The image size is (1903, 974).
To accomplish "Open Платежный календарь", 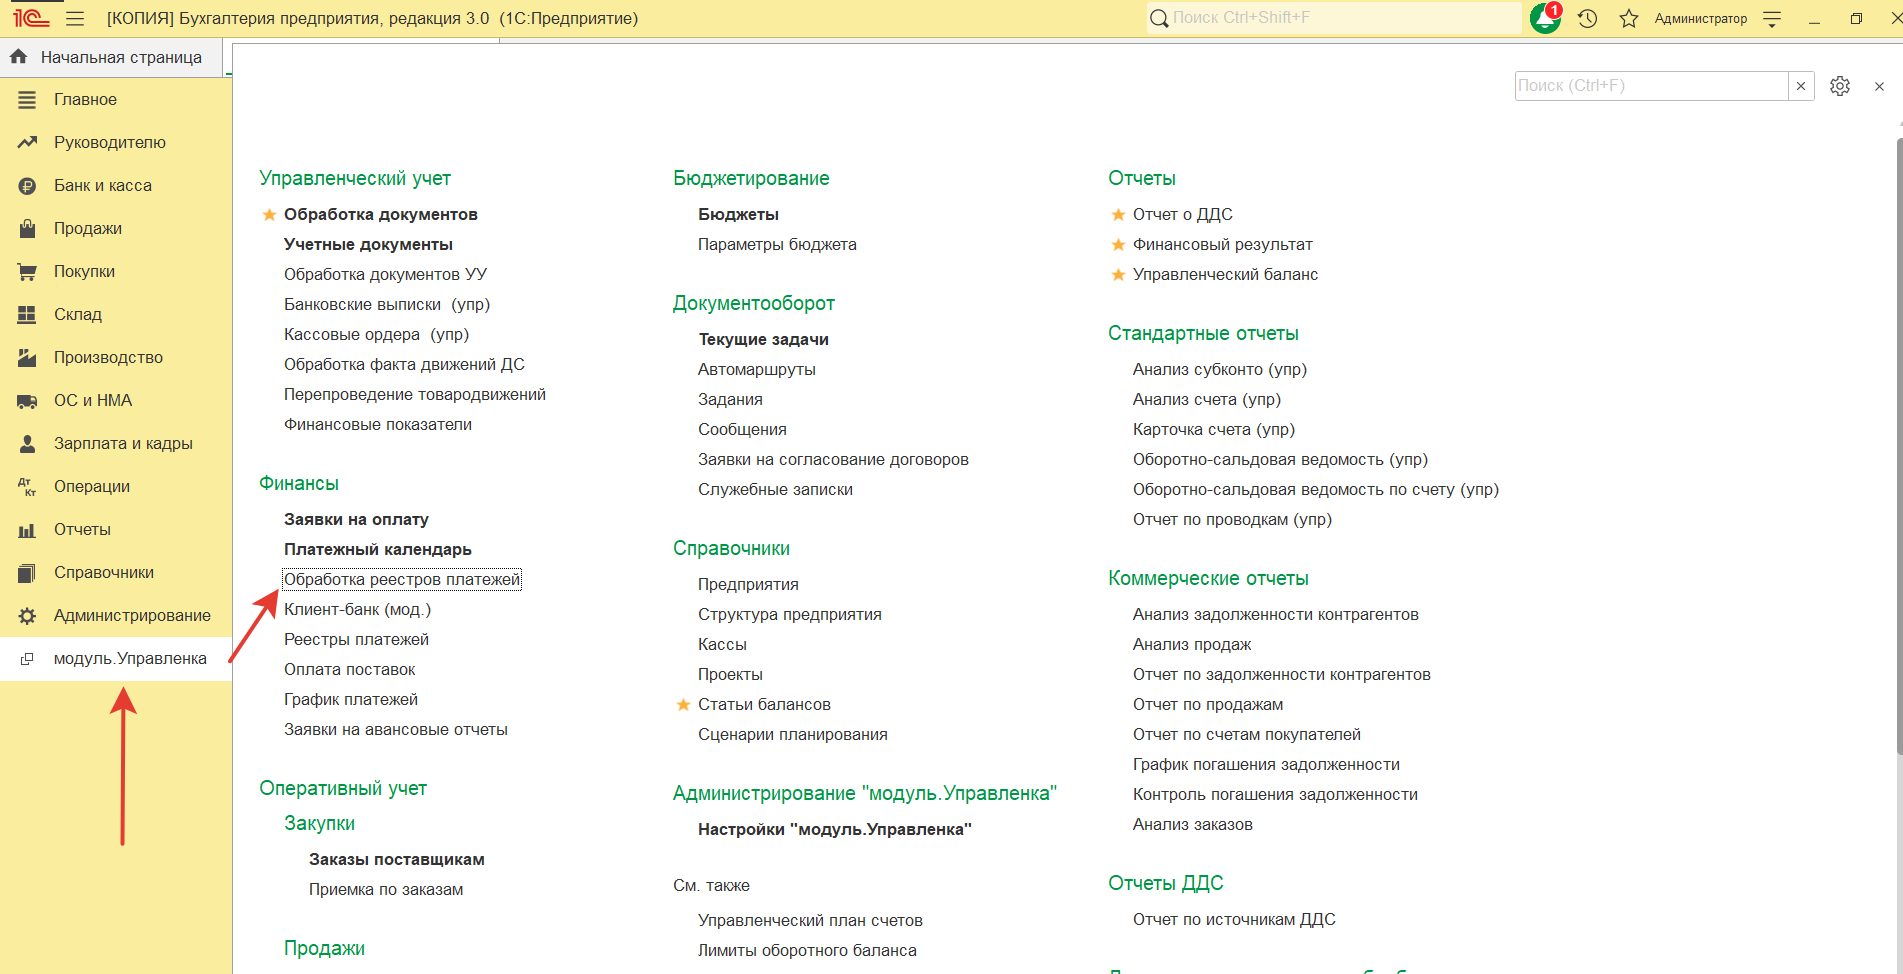I will click(378, 549).
